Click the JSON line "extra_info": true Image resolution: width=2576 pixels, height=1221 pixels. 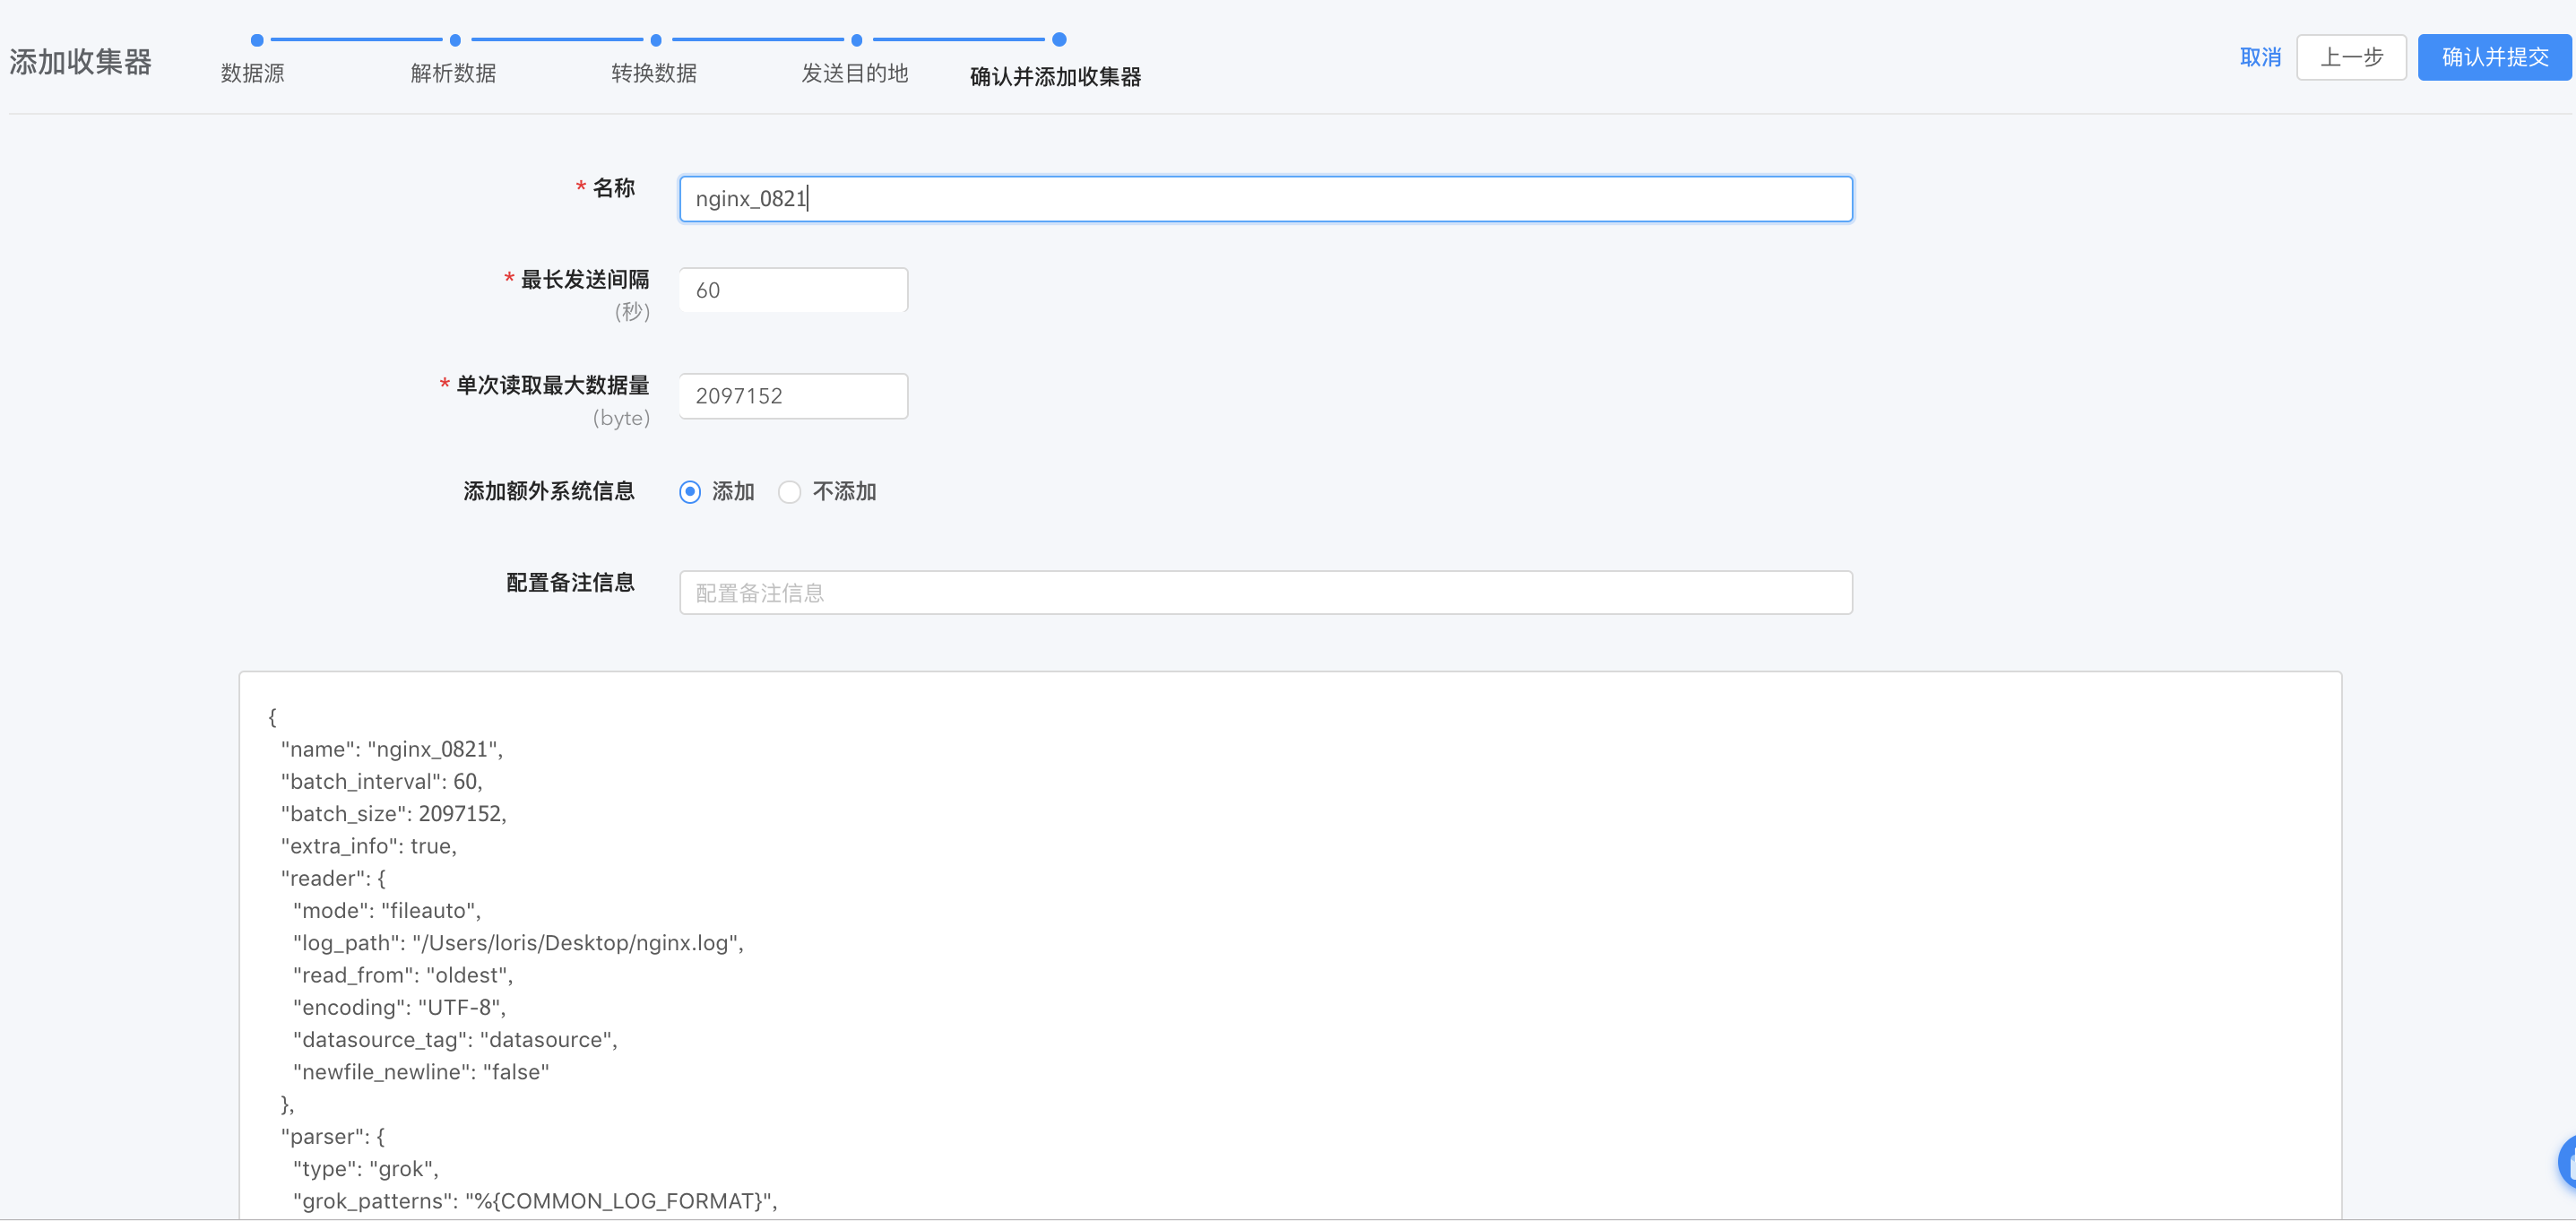[369, 846]
